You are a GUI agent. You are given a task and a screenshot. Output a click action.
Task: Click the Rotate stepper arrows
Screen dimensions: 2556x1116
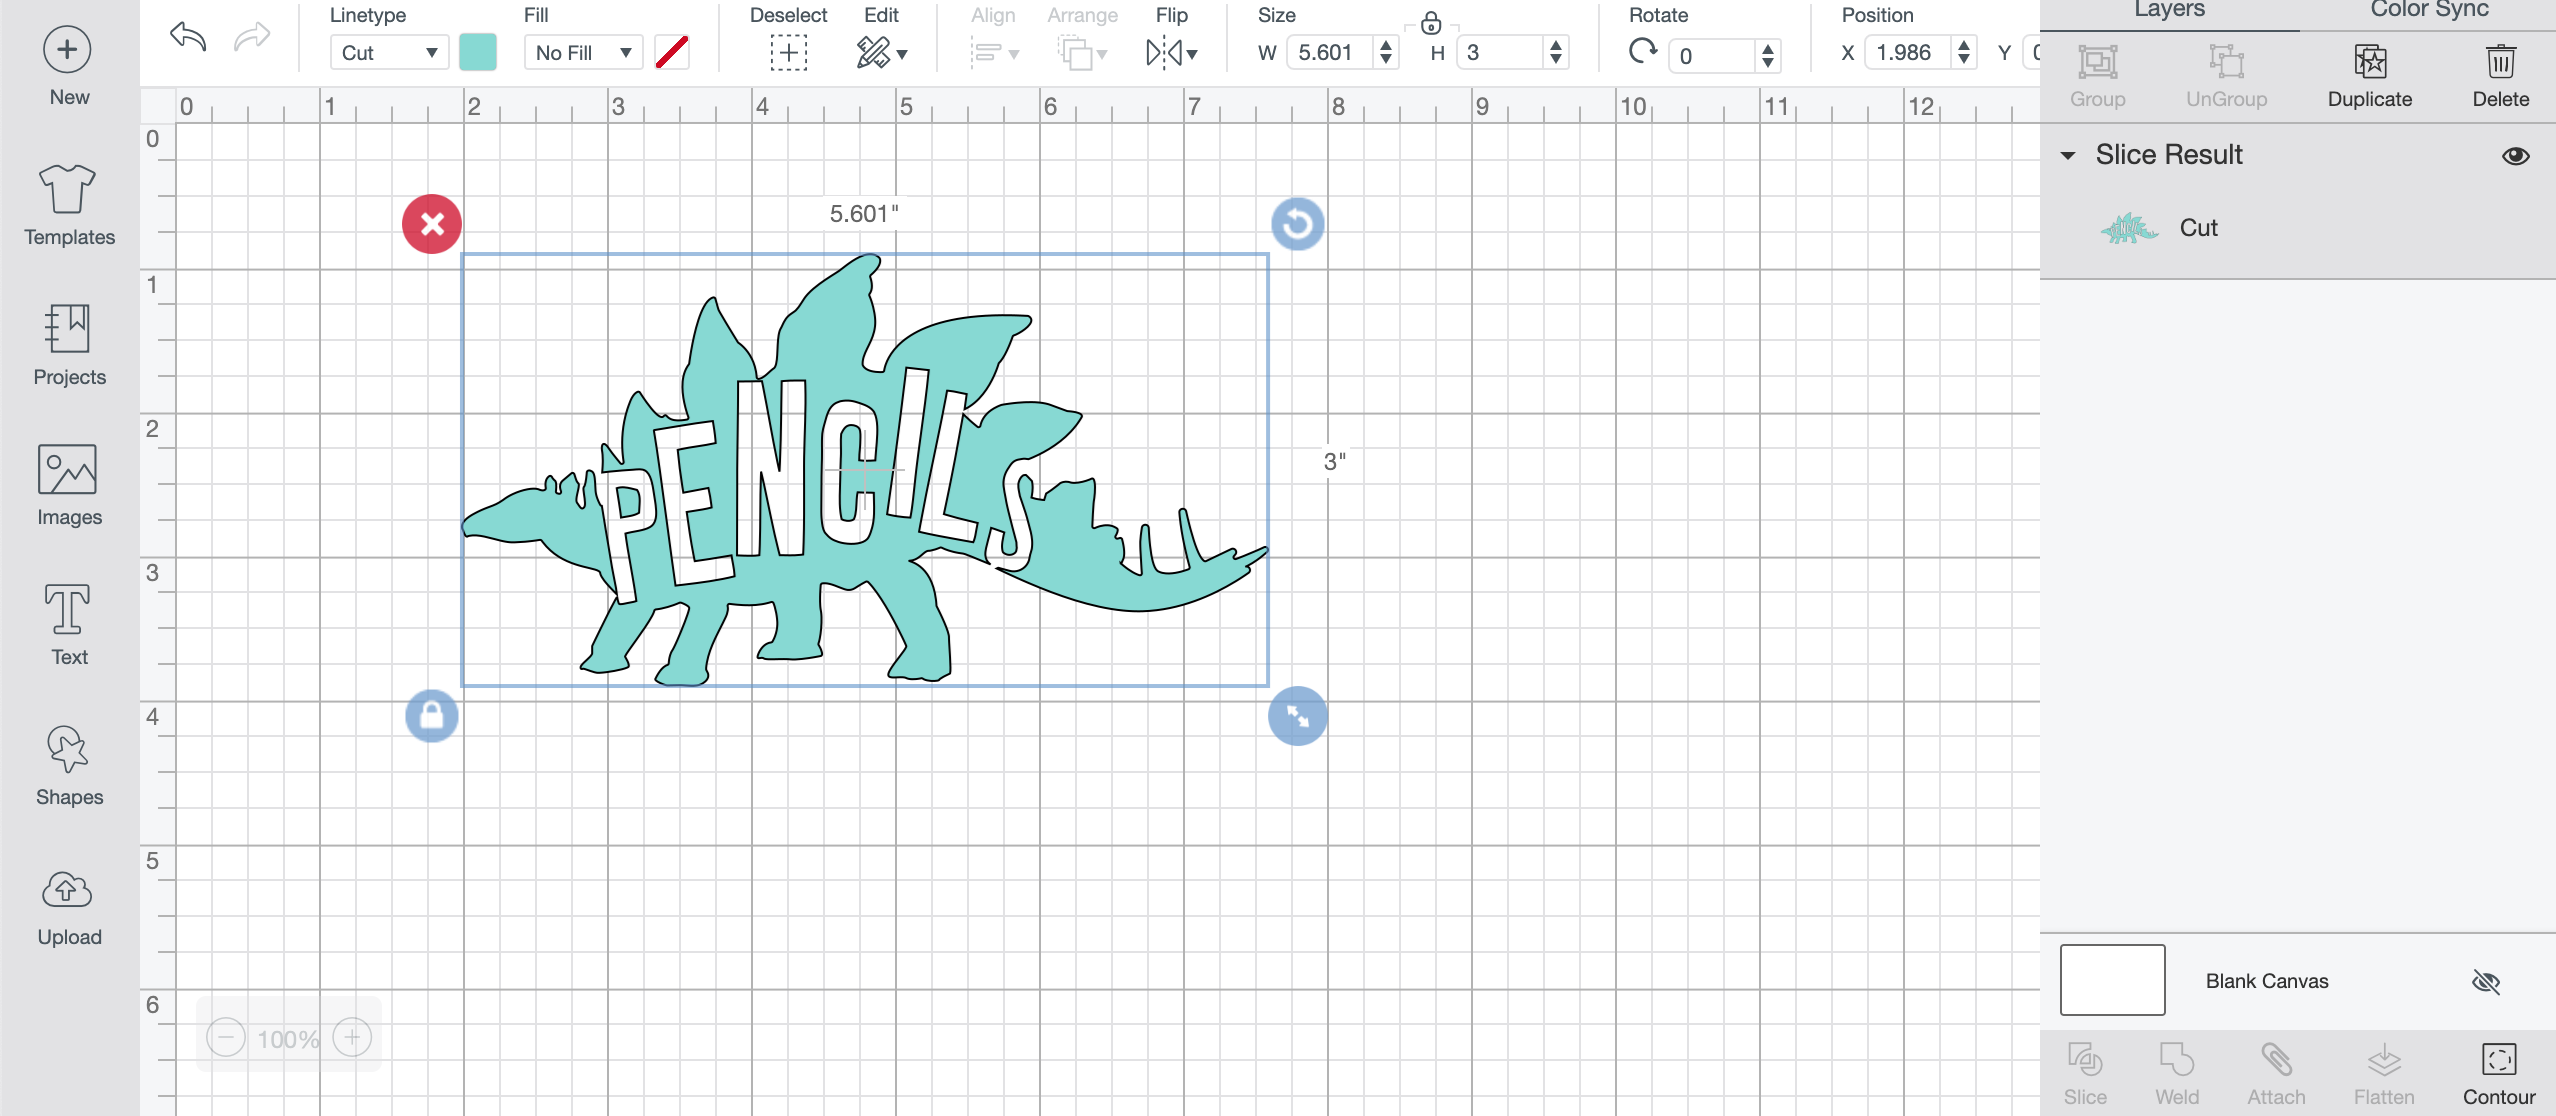pos(1768,55)
